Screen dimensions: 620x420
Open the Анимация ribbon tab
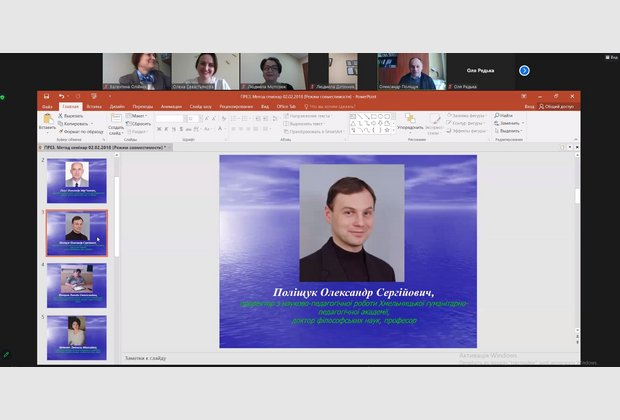[x=171, y=106]
